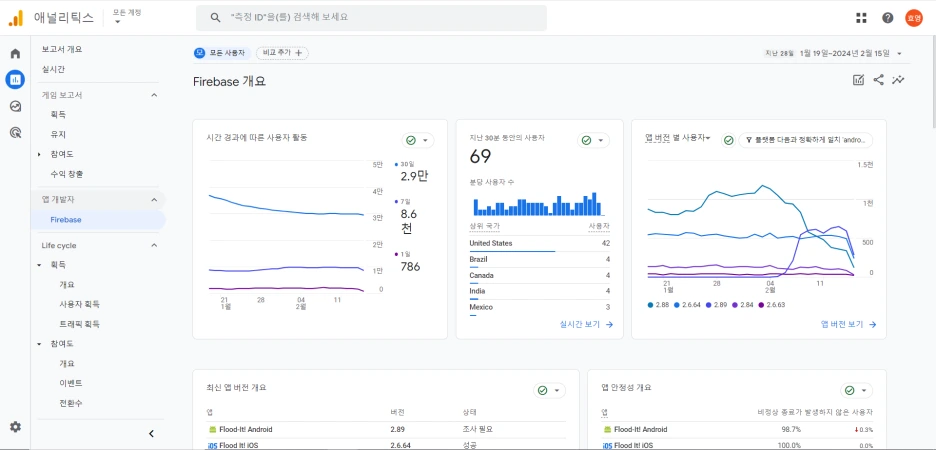Open 수익 창출 report
Viewport: 936px width, 450px height.
click(x=67, y=174)
